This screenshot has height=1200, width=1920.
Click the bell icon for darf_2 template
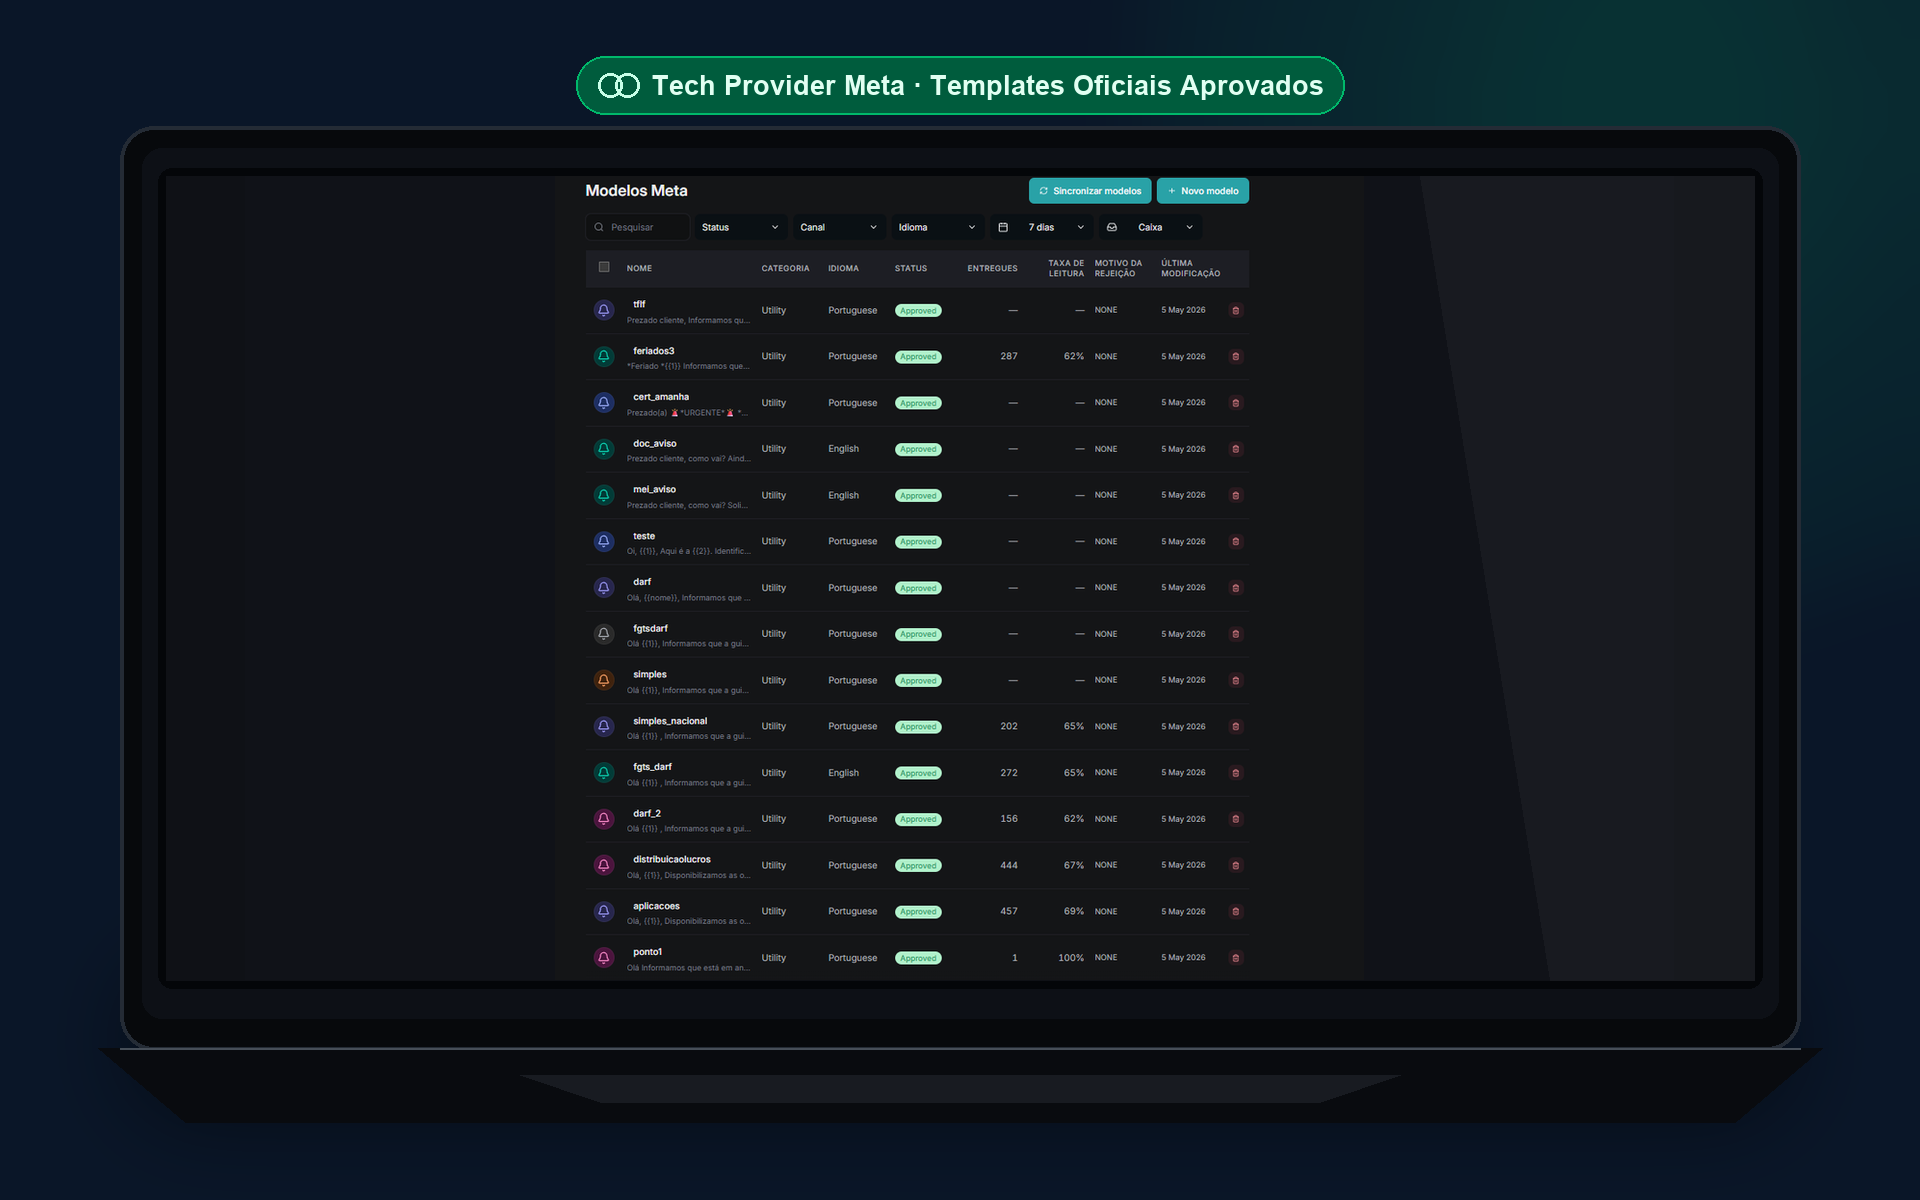604,819
